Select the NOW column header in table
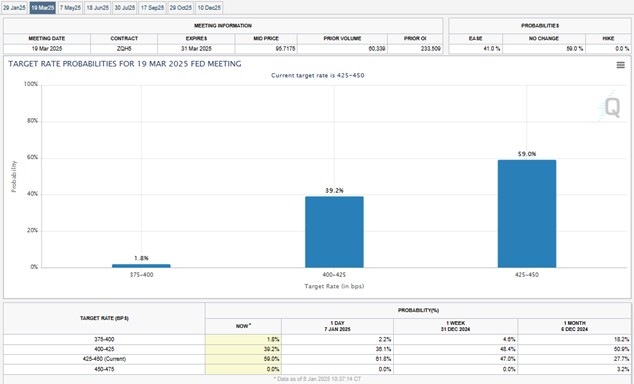The height and width of the screenshot is (384, 634). point(243,326)
